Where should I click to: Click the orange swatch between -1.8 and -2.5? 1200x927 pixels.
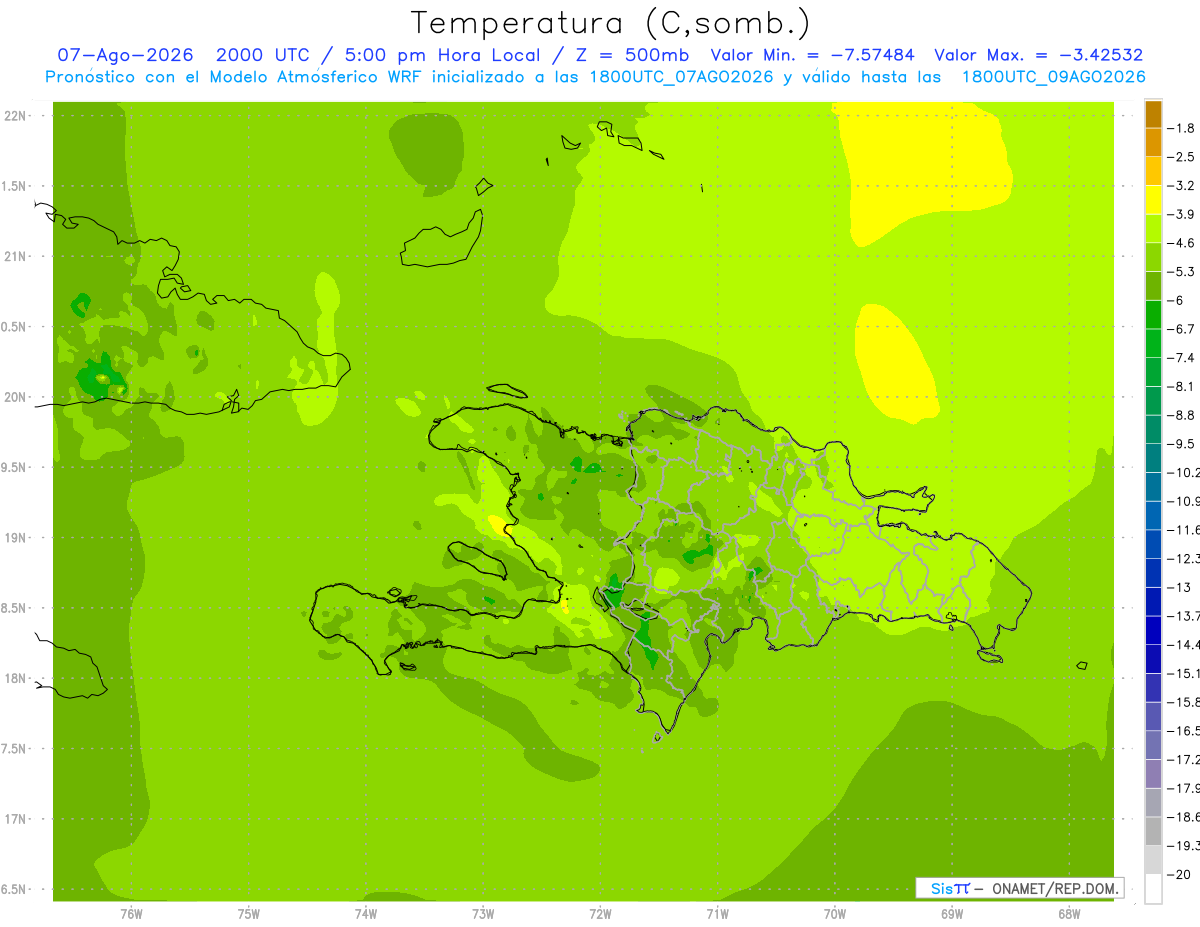point(1153,143)
